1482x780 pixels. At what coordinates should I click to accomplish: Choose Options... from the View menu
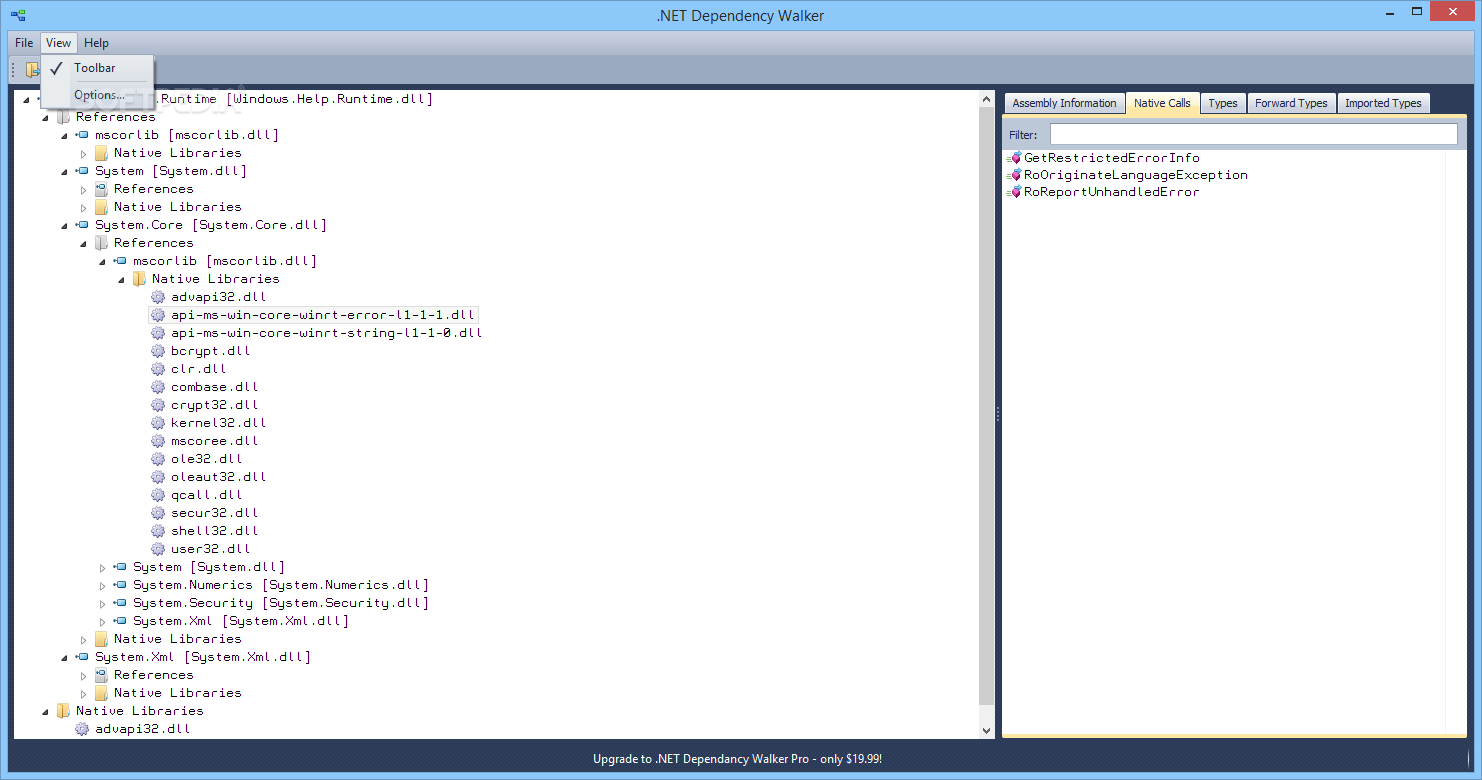98,95
